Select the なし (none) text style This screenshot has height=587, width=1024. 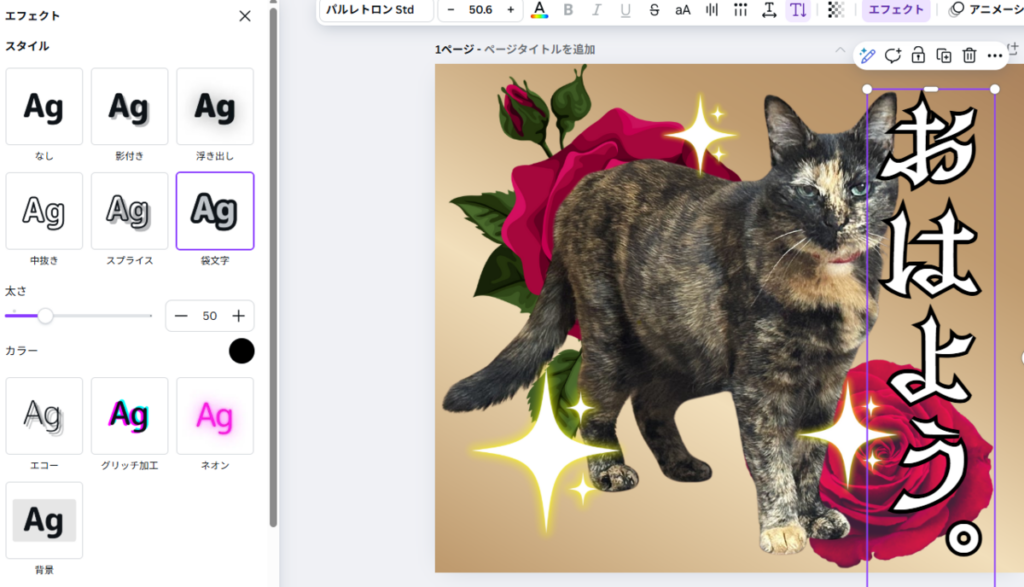[44, 107]
